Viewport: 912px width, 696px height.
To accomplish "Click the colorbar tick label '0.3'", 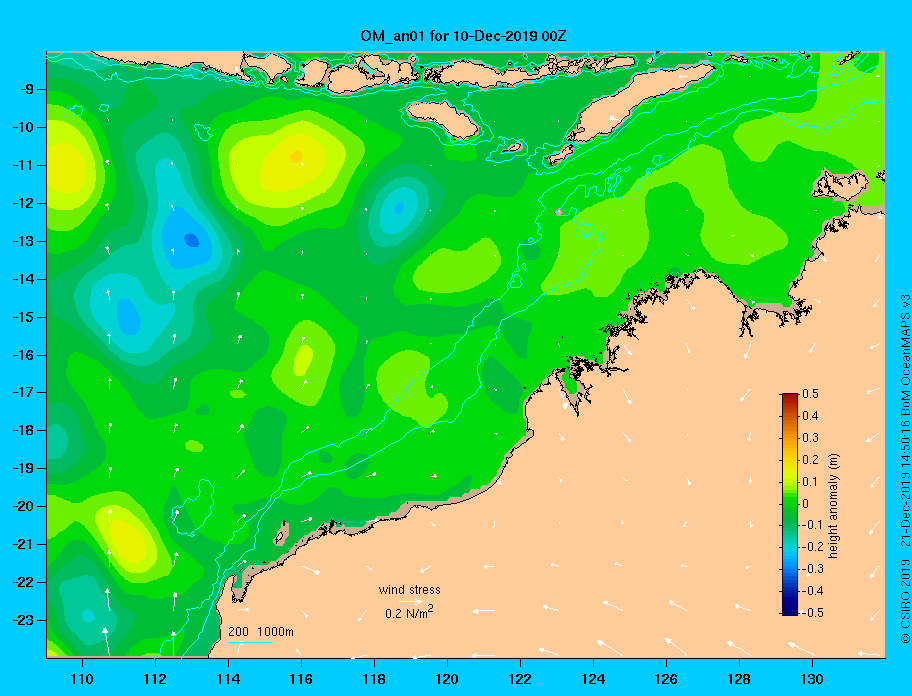I will (811, 438).
